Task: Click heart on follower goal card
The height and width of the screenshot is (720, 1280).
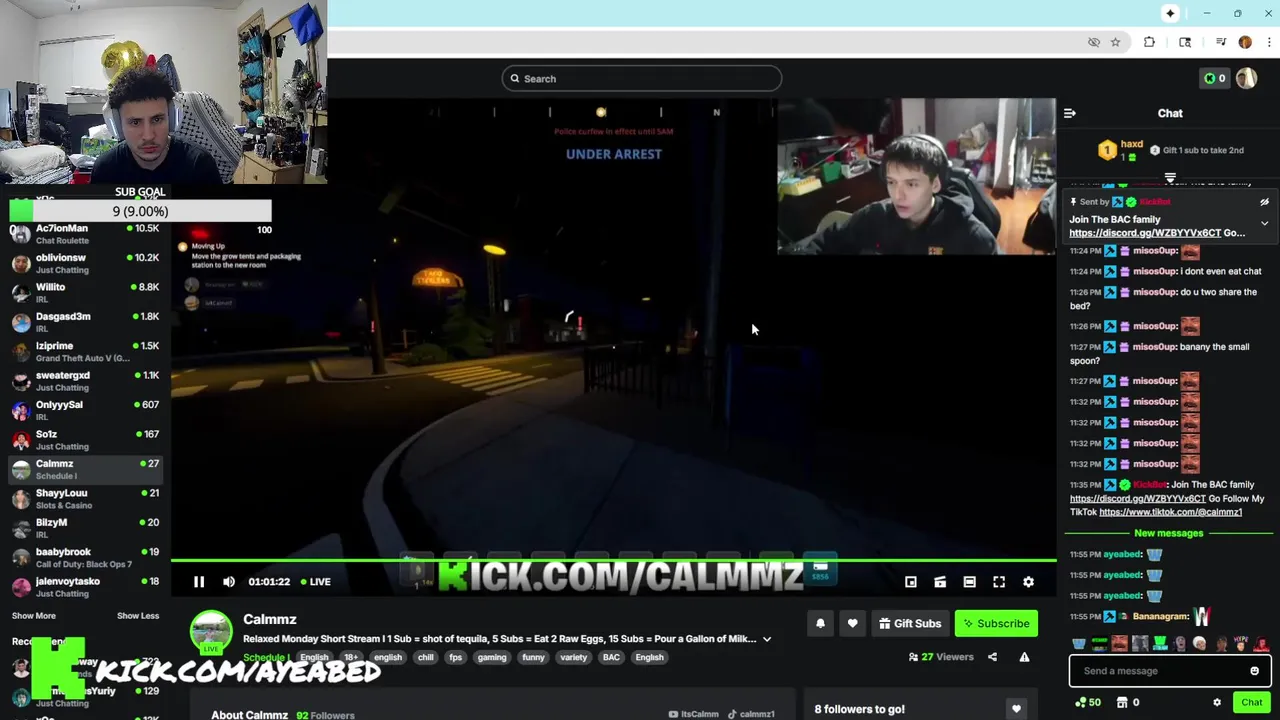Action: (1016, 709)
